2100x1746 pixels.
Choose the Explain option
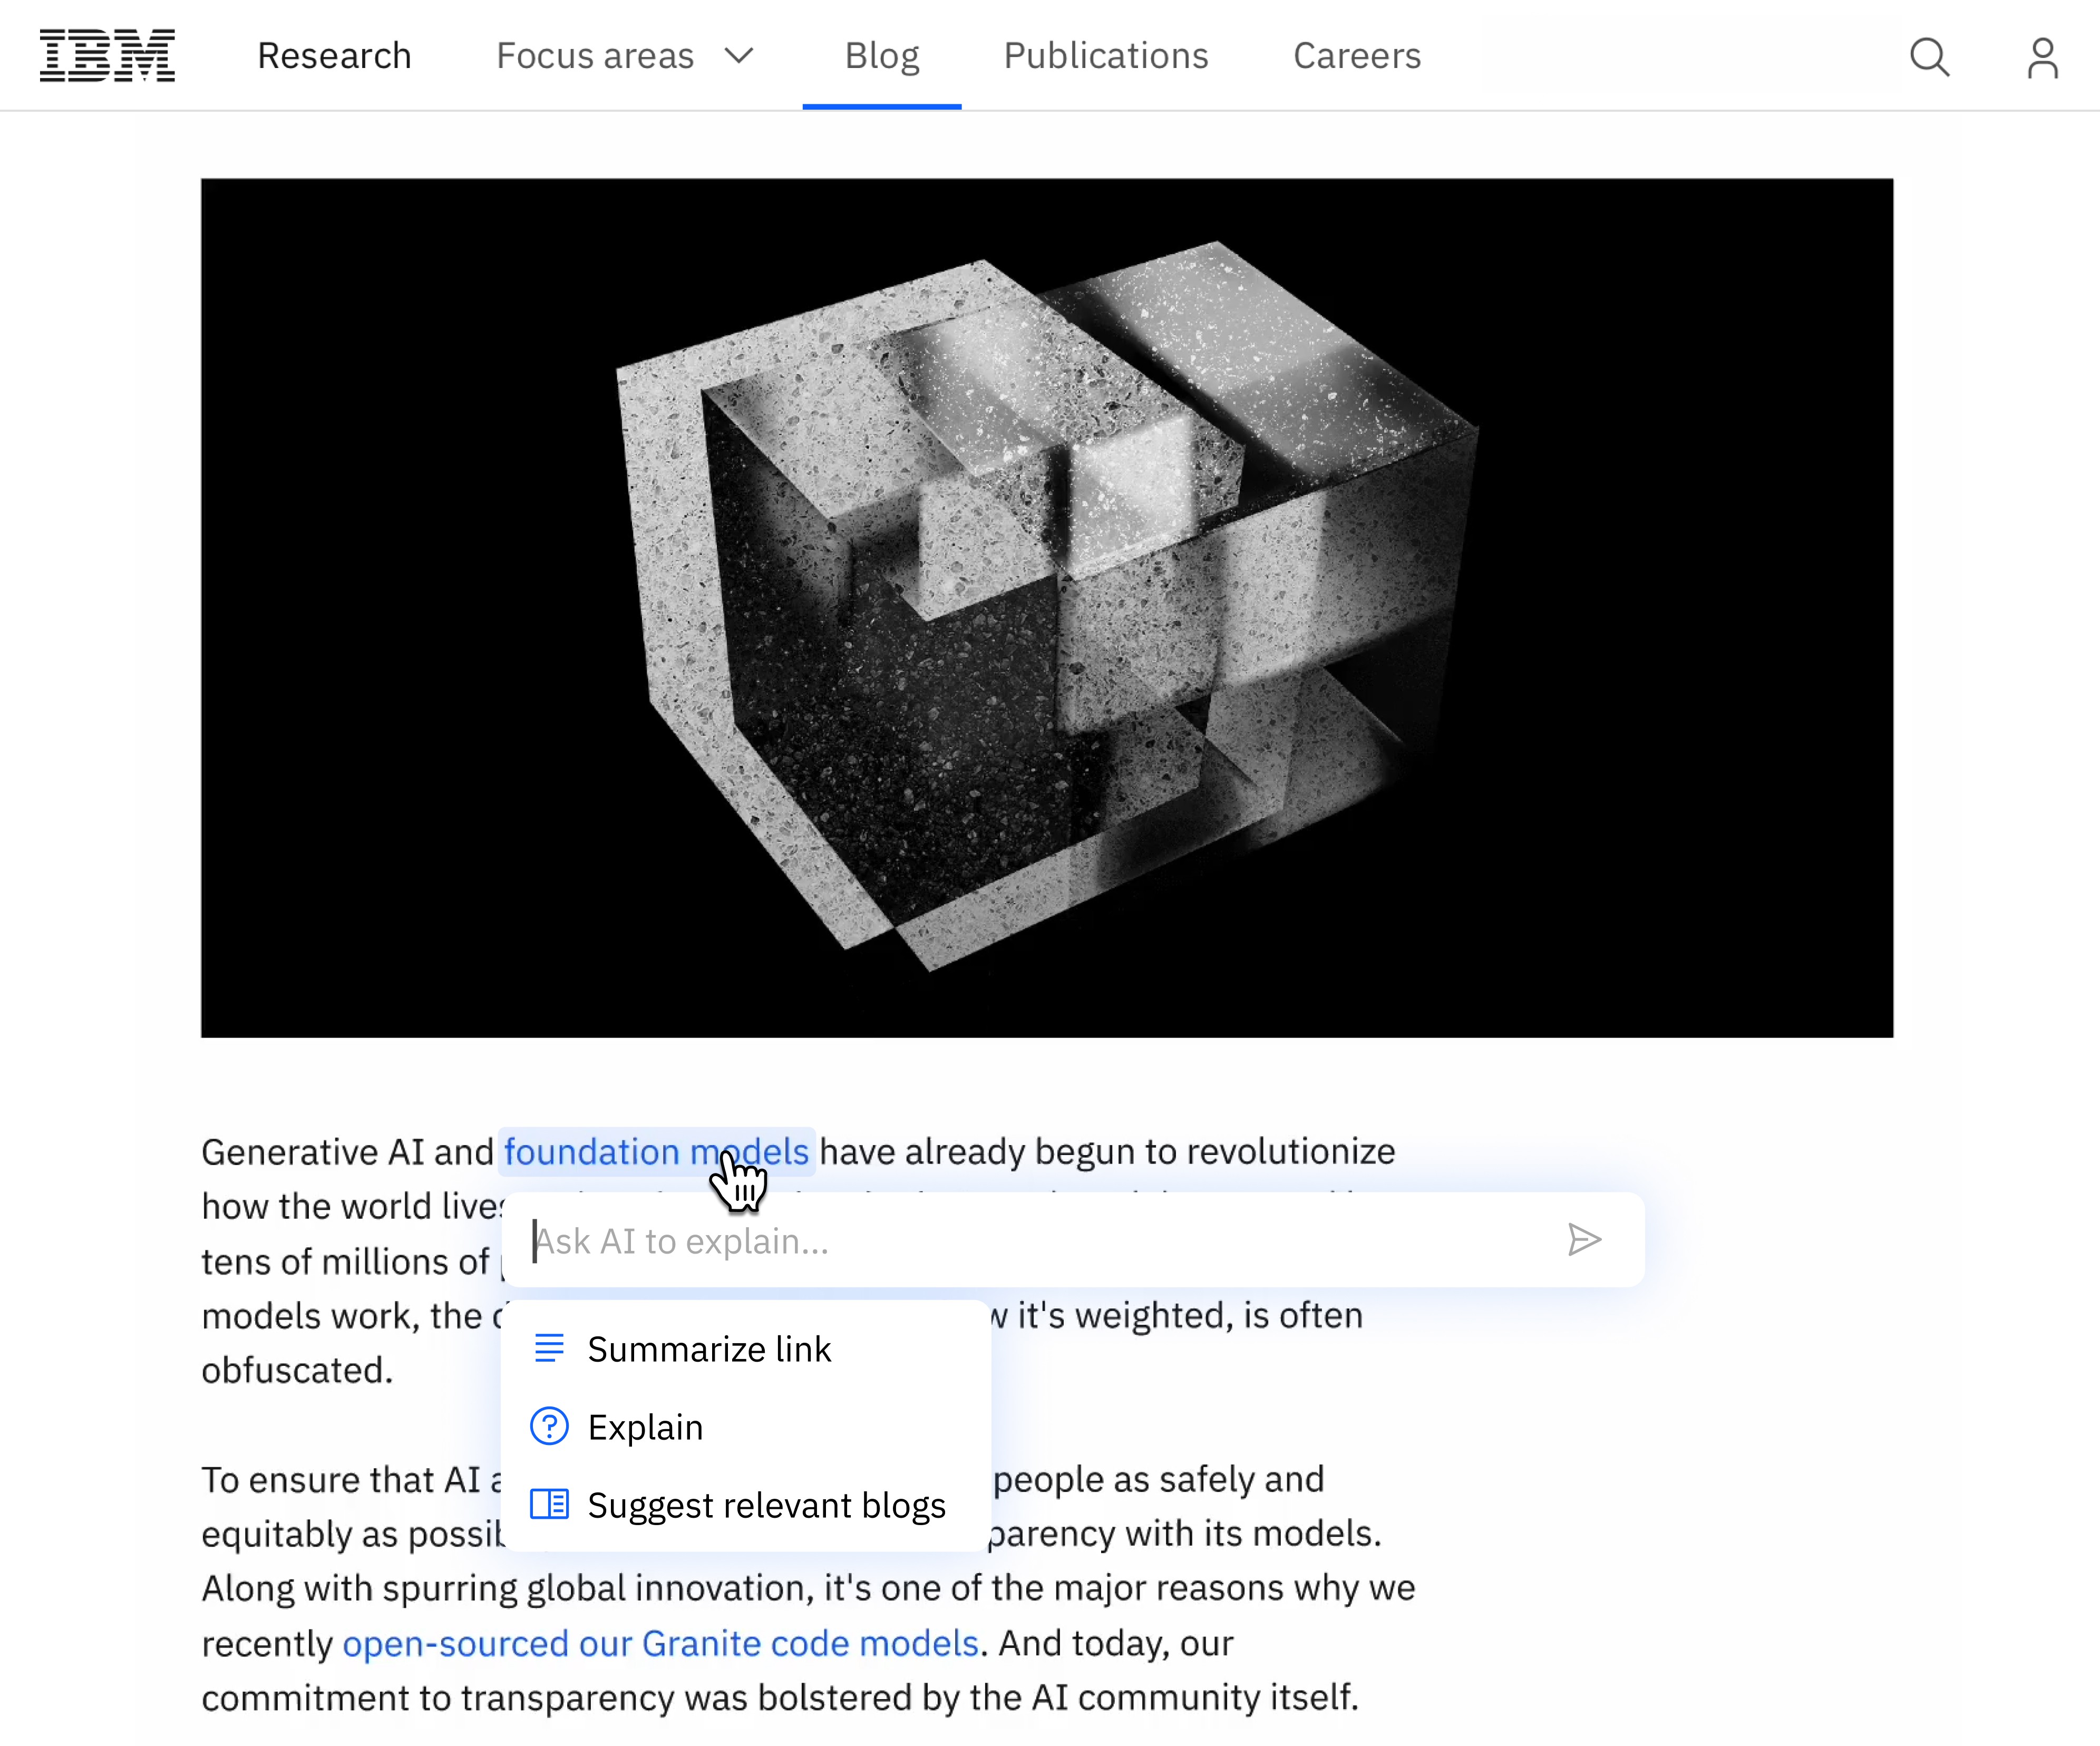tap(645, 1427)
